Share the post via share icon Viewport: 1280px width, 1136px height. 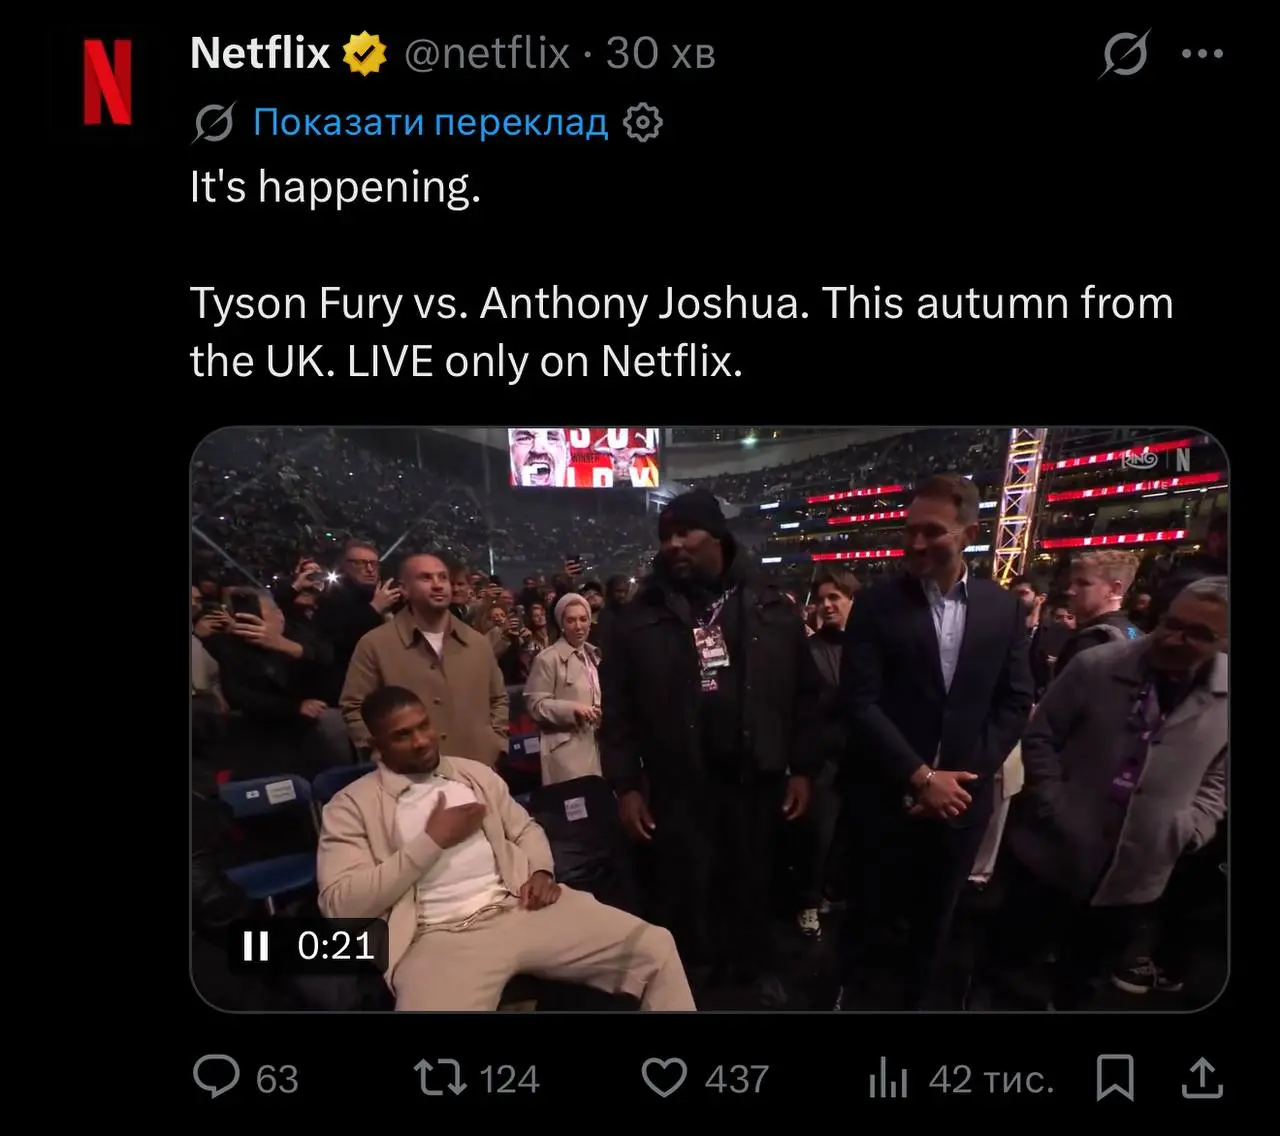tap(1202, 1078)
